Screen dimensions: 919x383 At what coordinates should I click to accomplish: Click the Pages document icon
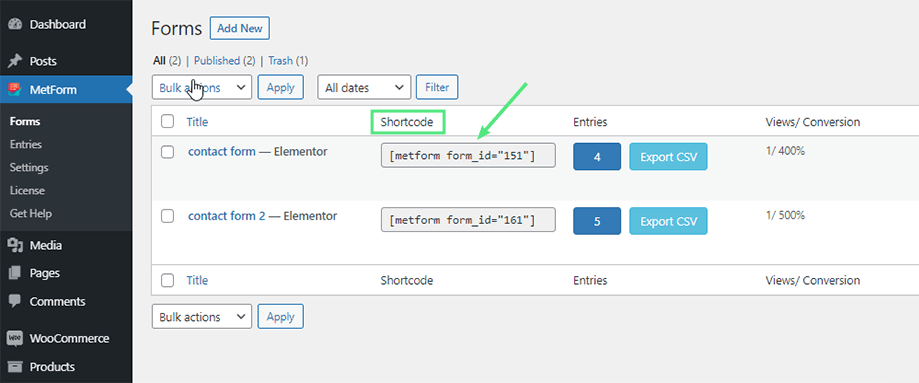(x=15, y=273)
